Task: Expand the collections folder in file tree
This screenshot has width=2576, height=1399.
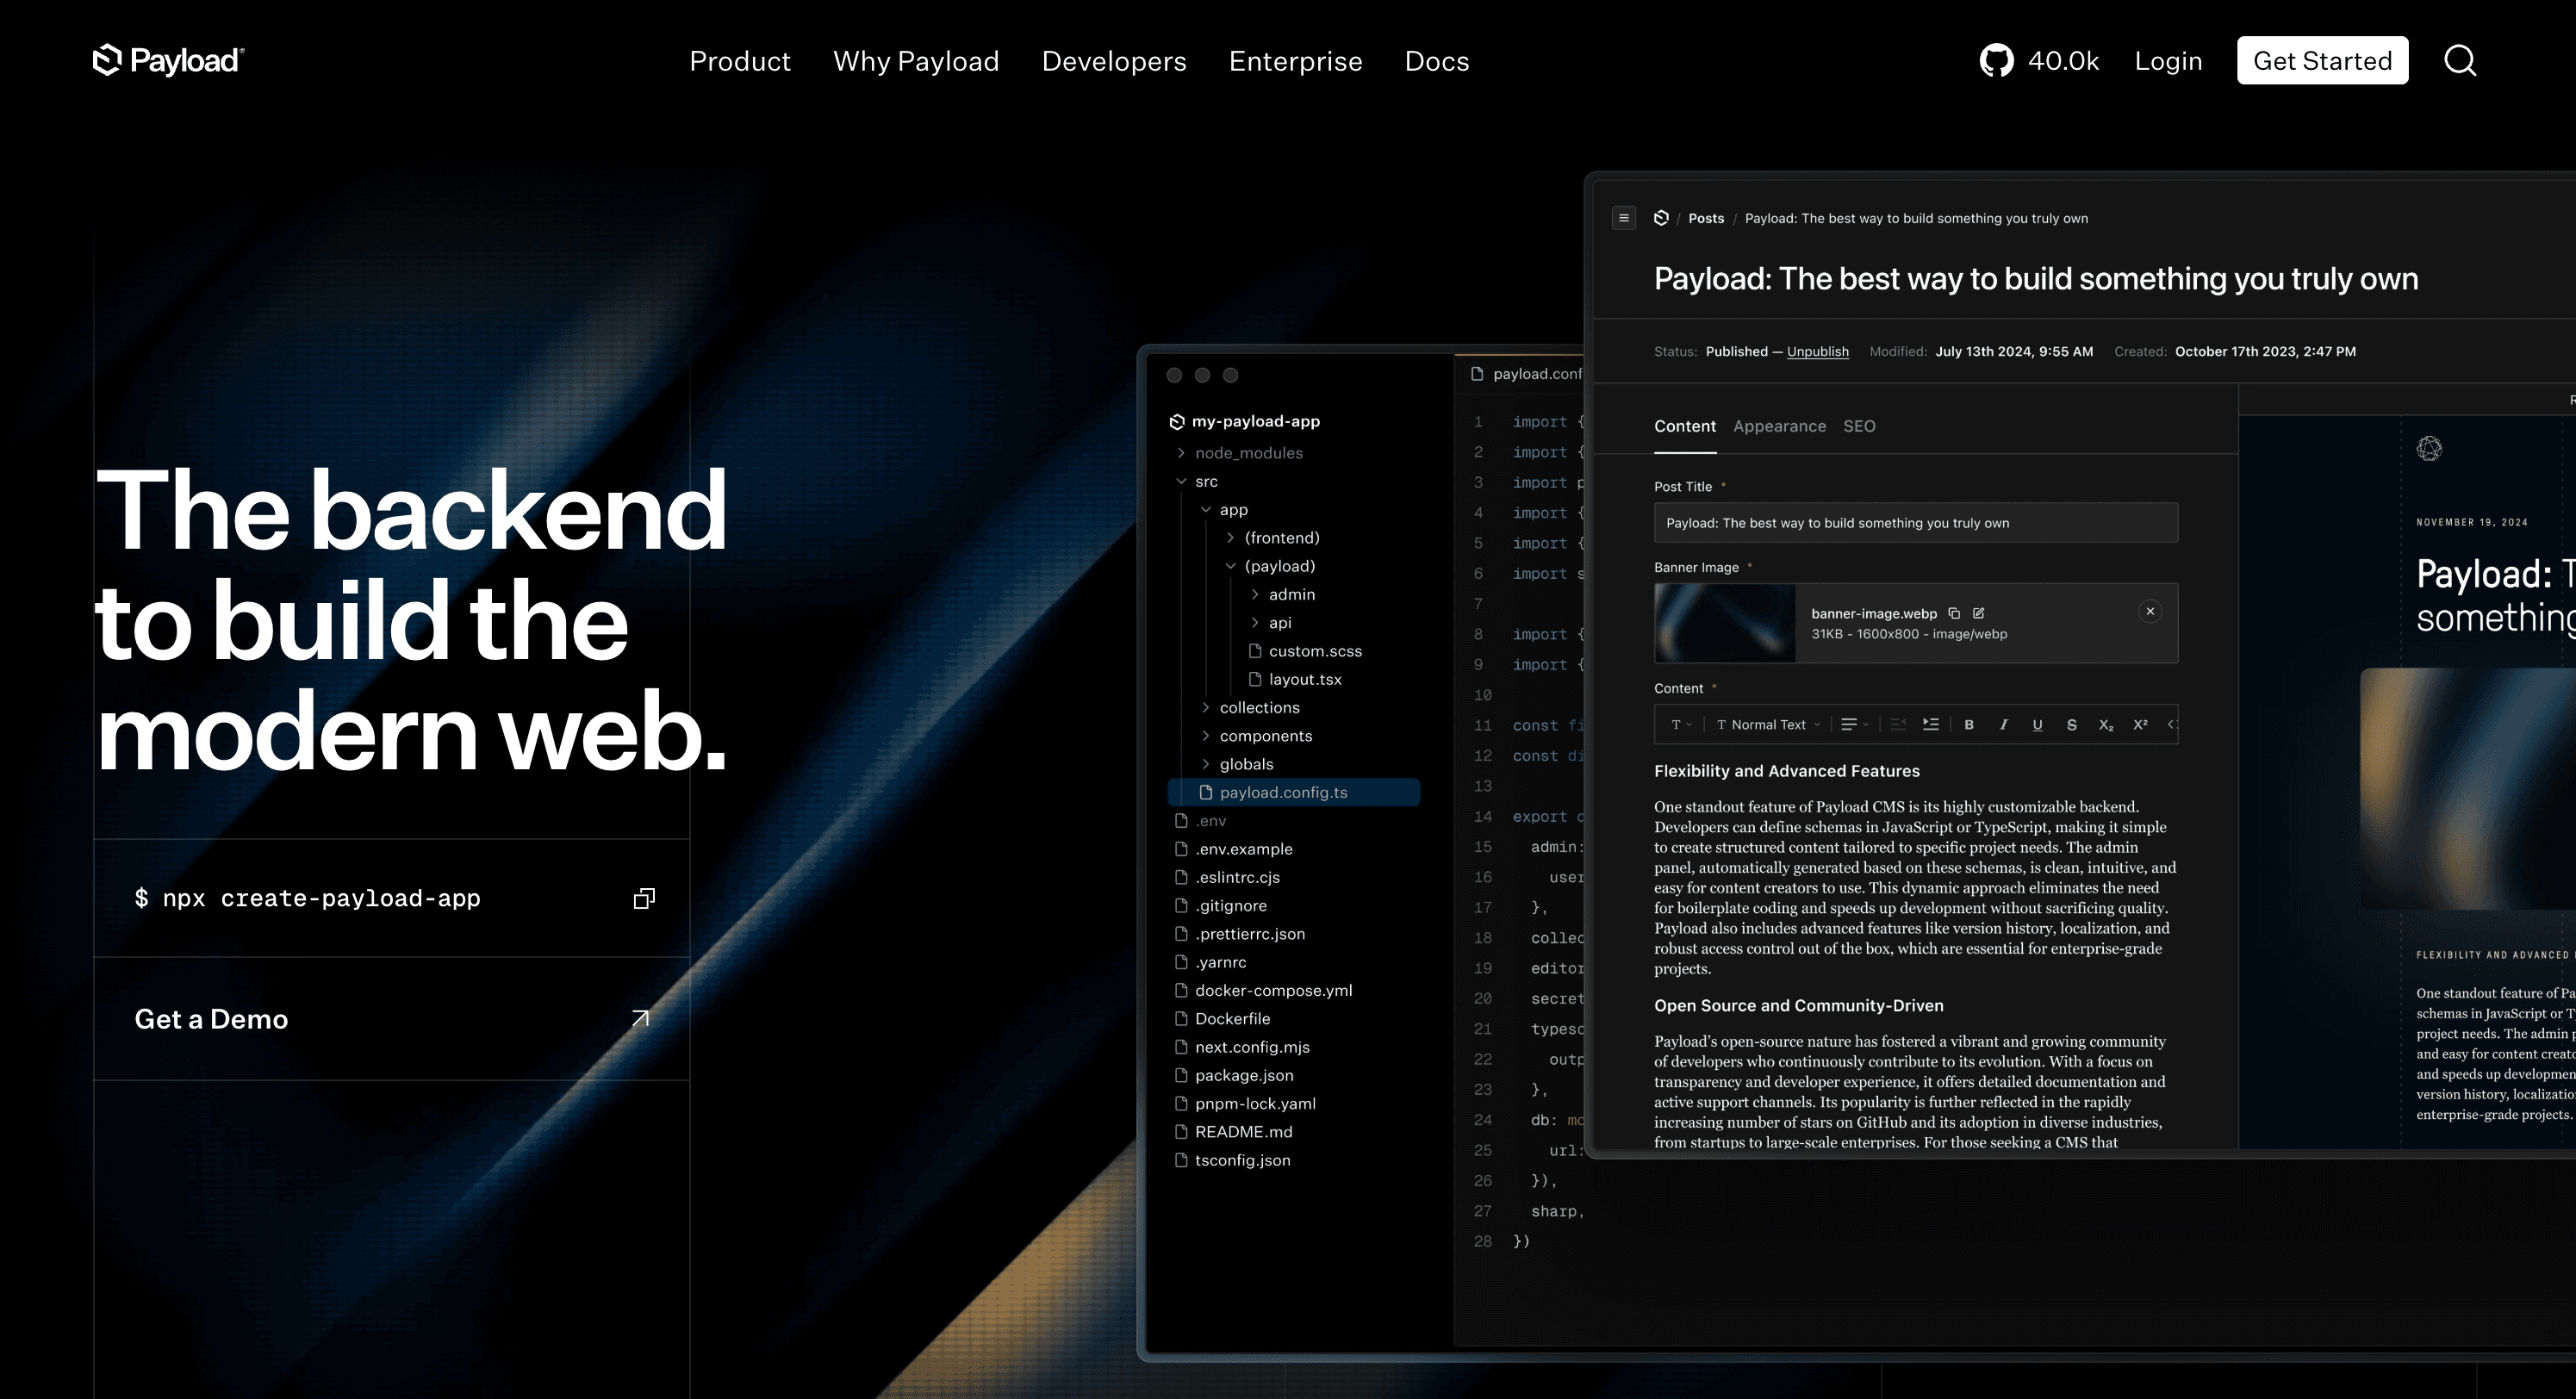Action: 1258,707
